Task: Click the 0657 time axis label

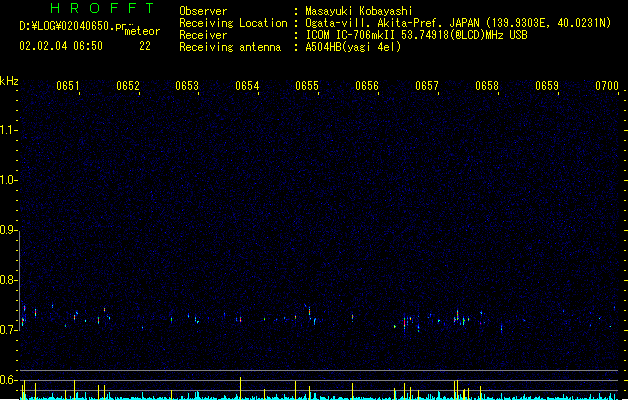Action: click(x=427, y=85)
